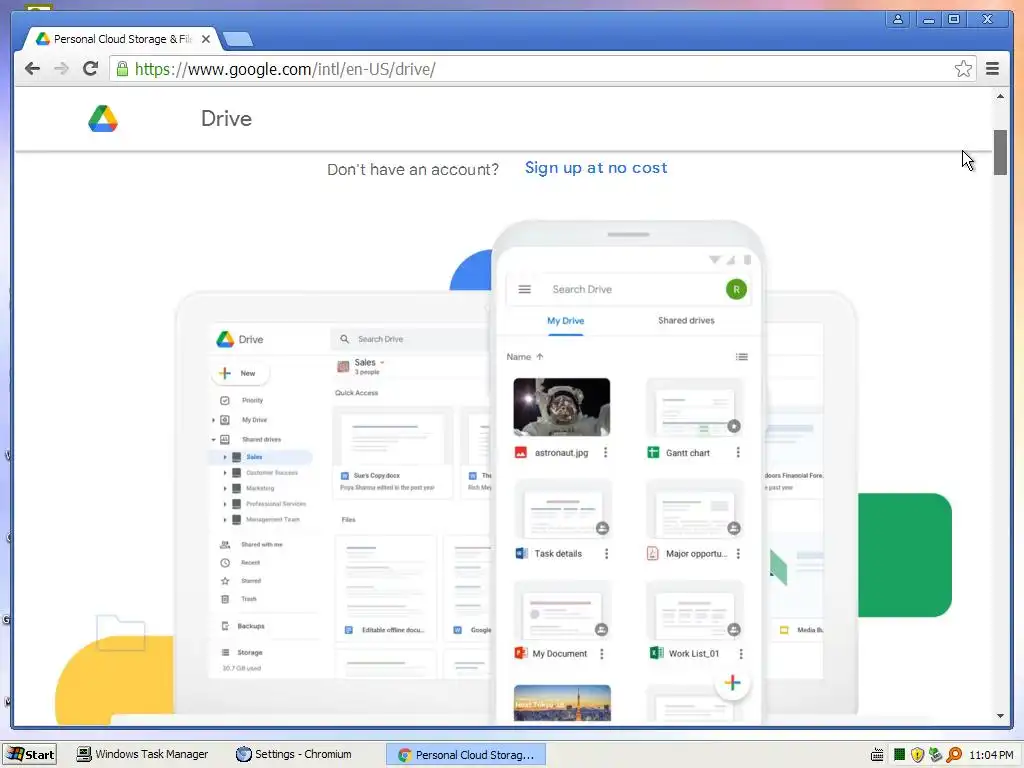1024x768 pixels.
Task: Click Personal Cloud Storage taskbar button
Action: pyautogui.click(x=466, y=755)
